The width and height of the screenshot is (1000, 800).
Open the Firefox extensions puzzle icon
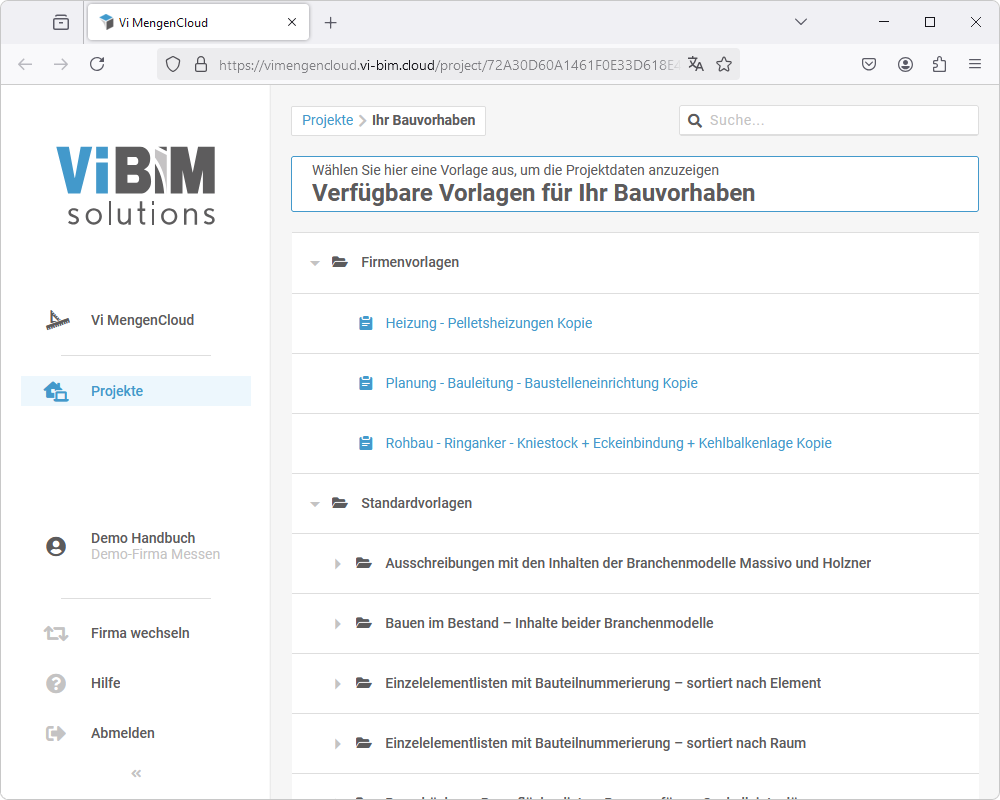tap(939, 64)
